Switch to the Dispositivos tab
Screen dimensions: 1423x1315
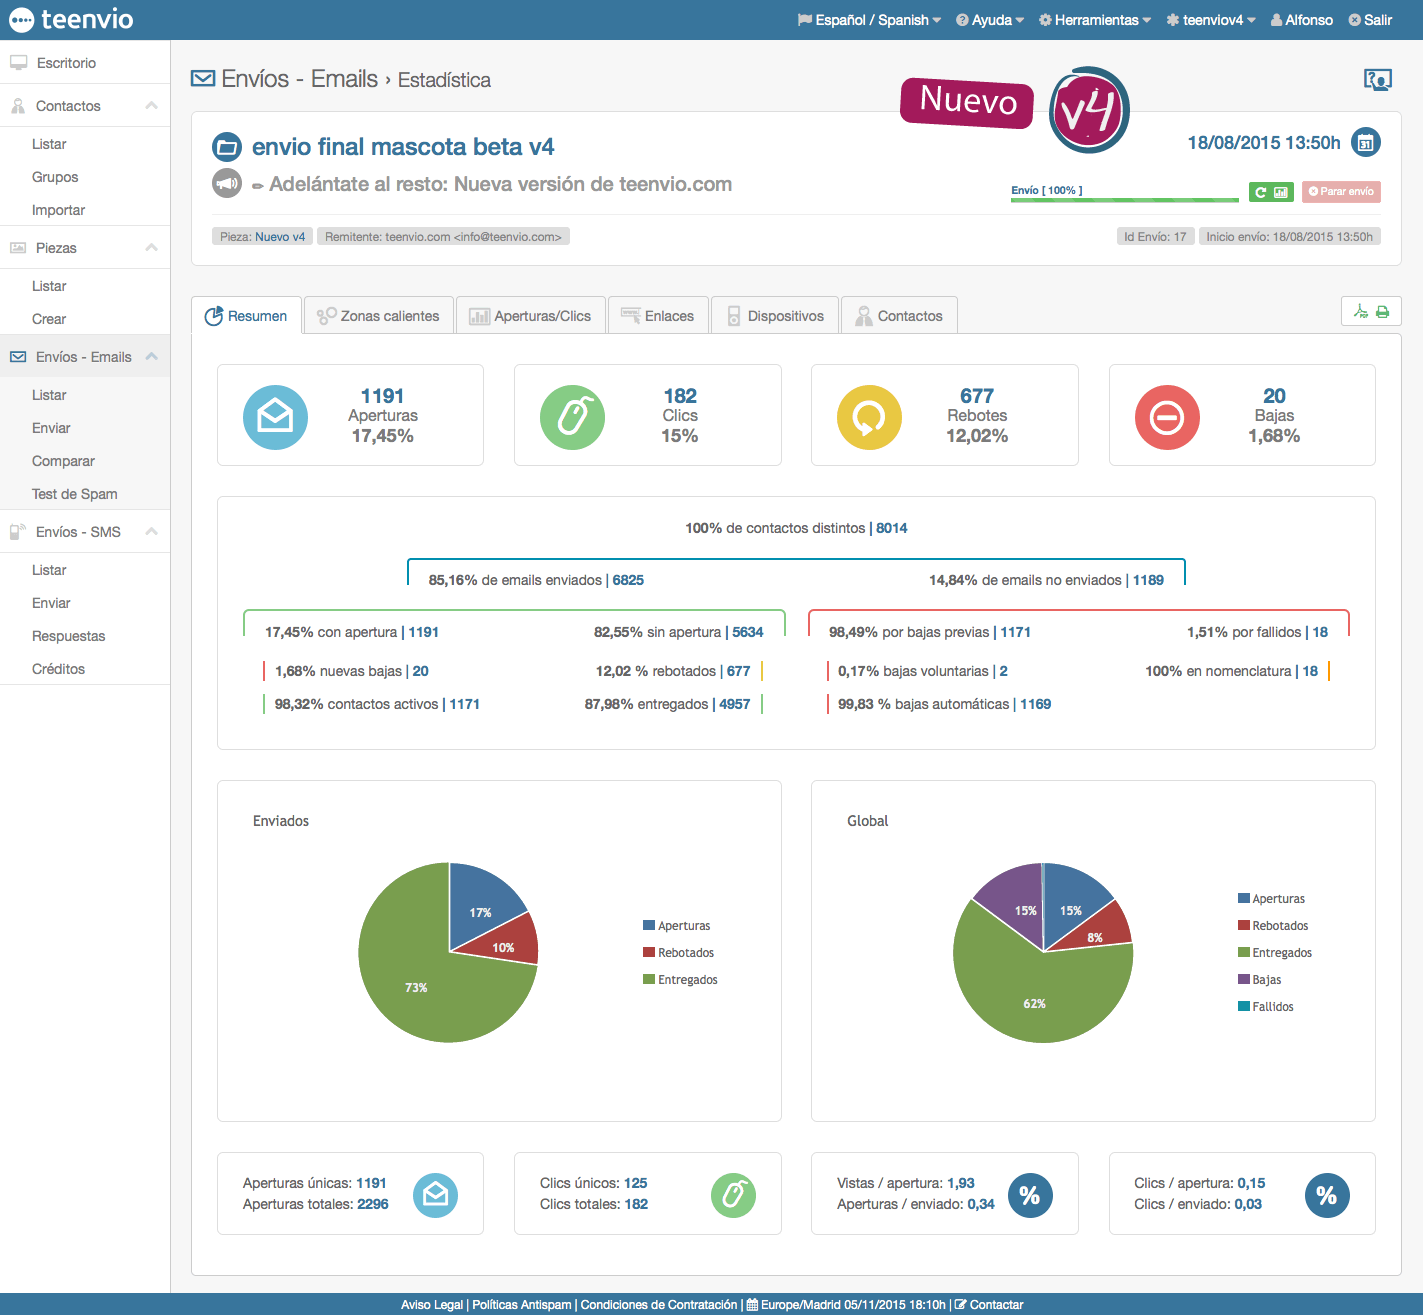point(775,316)
